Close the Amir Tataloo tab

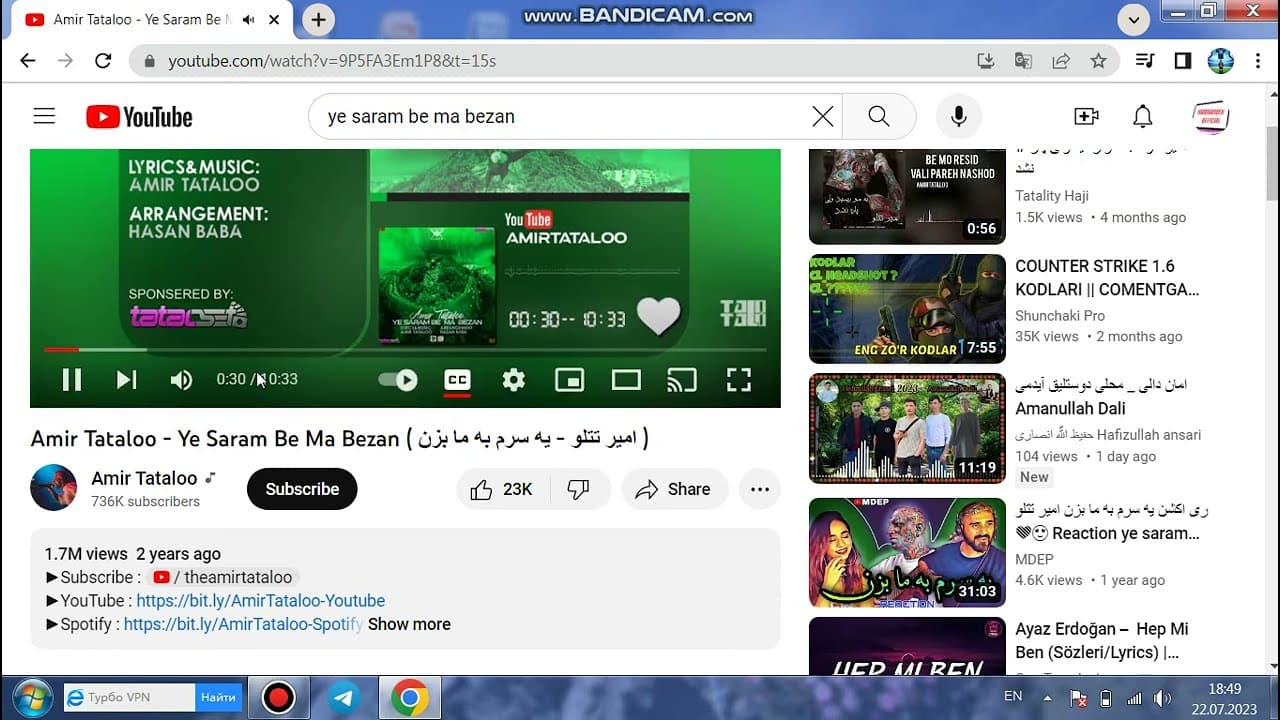(x=274, y=20)
